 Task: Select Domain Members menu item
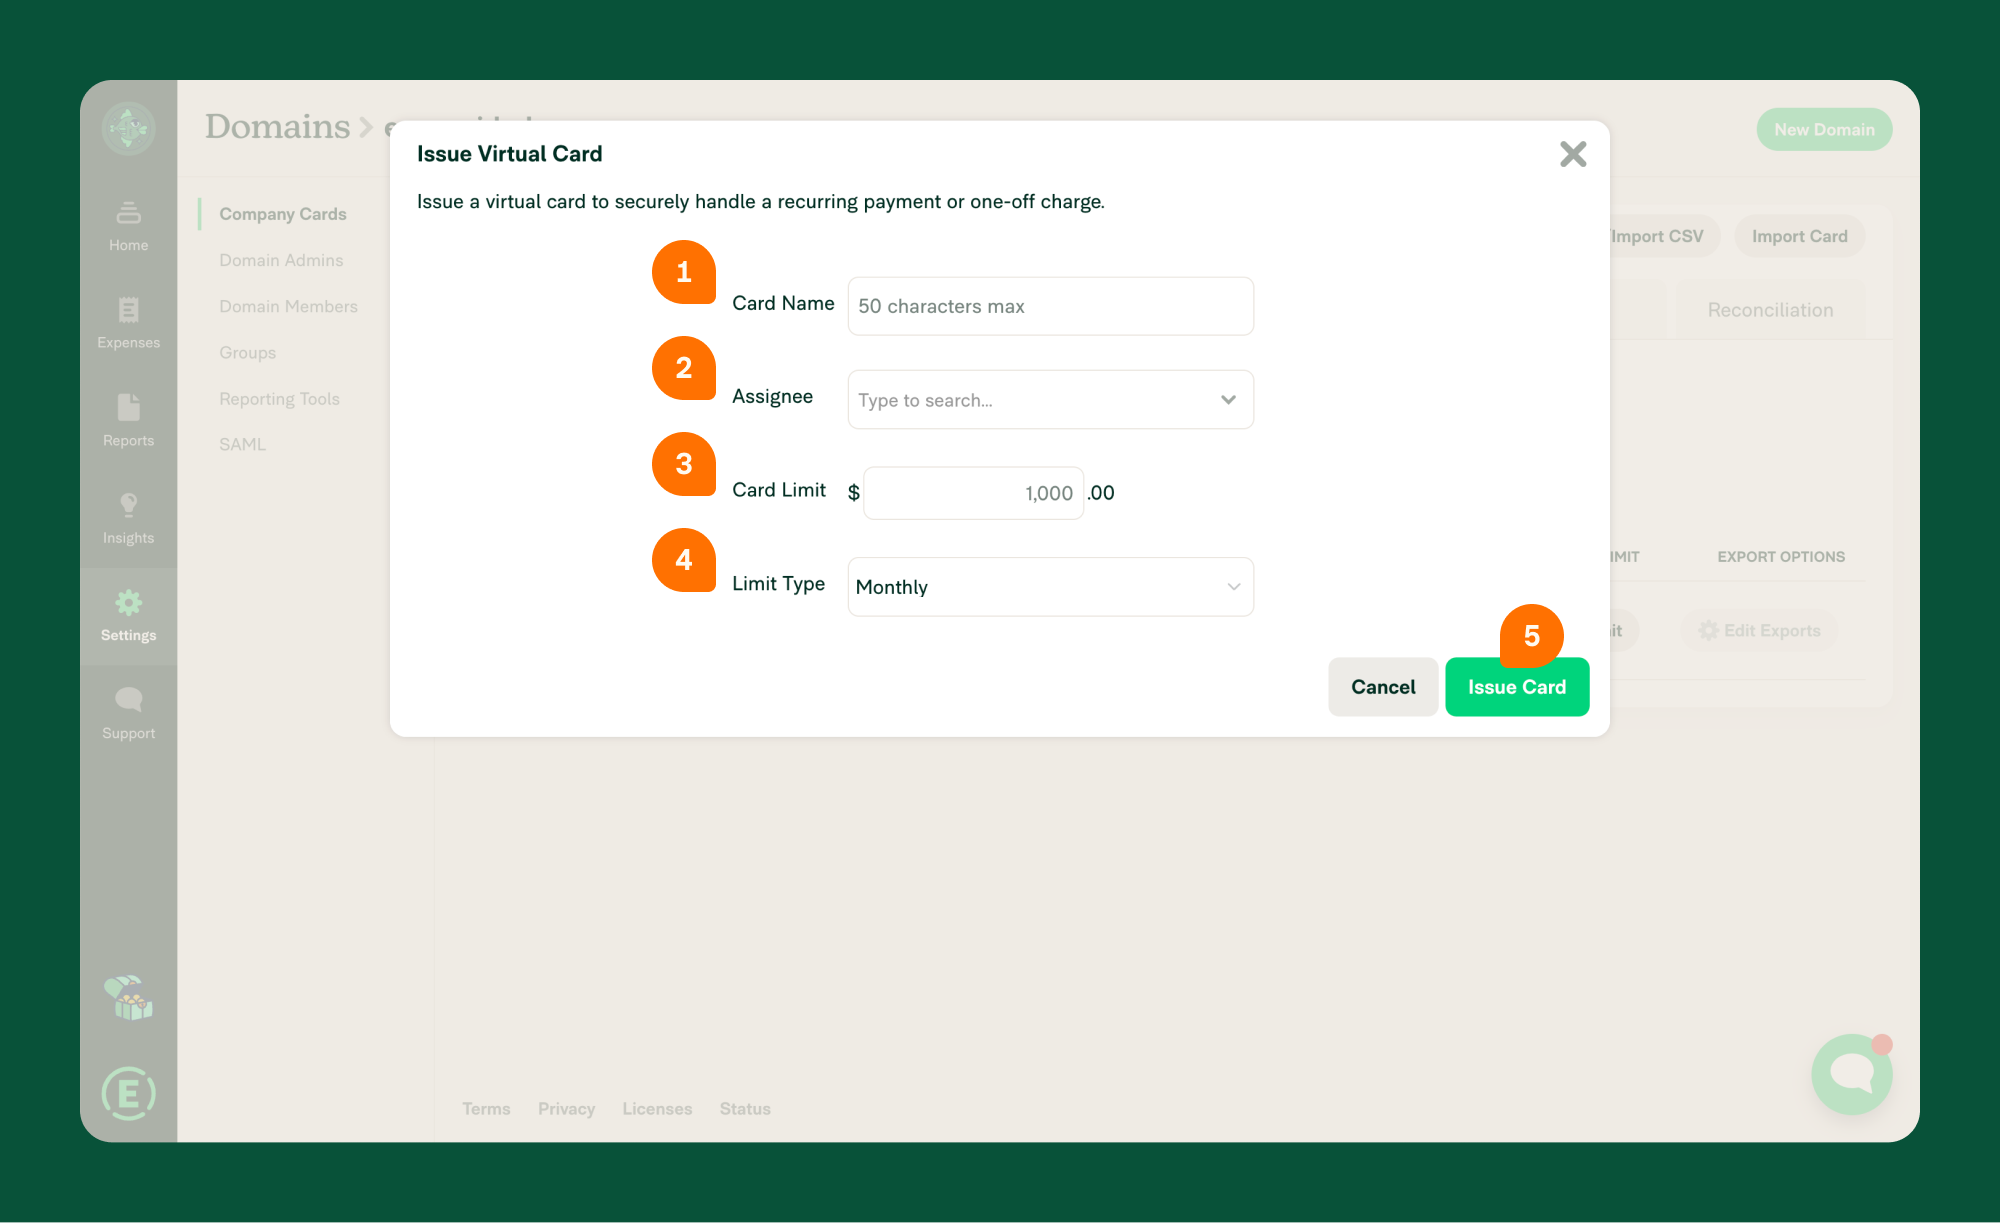[288, 306]
